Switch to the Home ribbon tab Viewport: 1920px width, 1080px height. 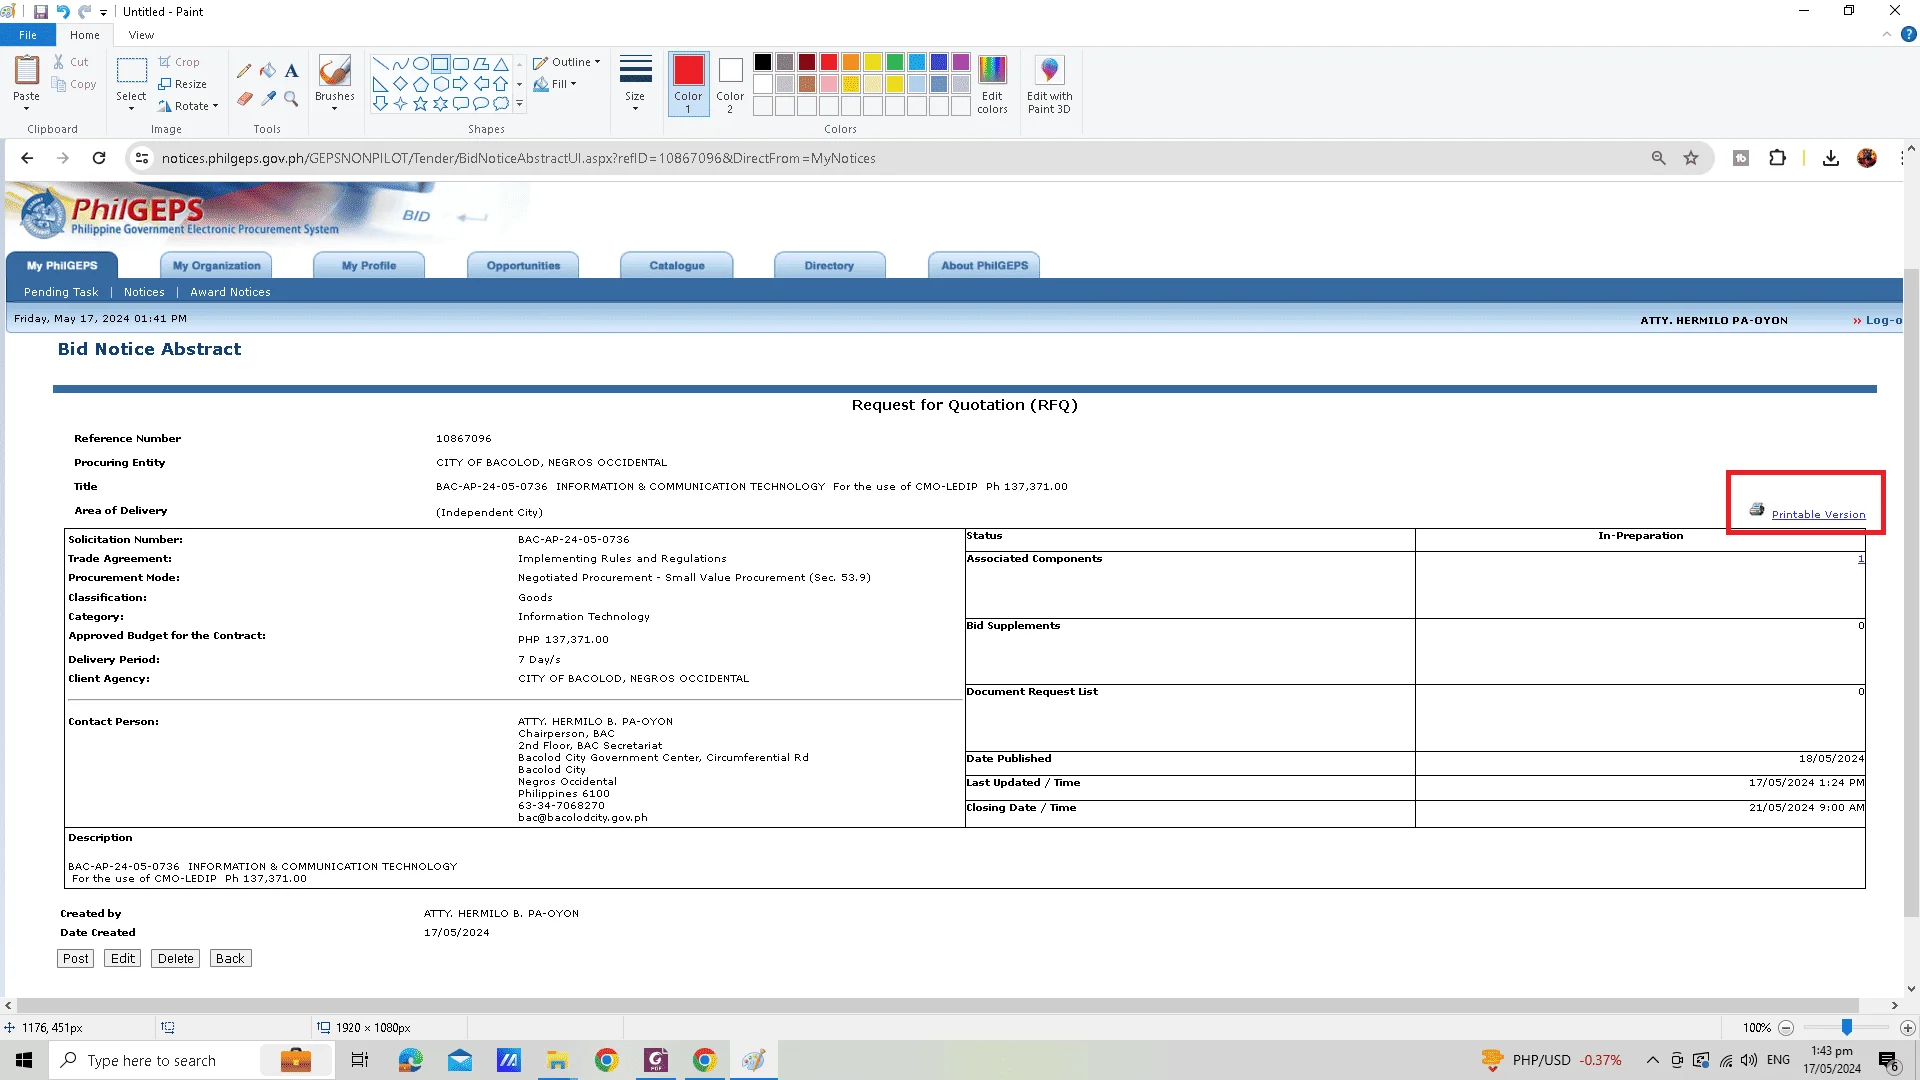85,35
